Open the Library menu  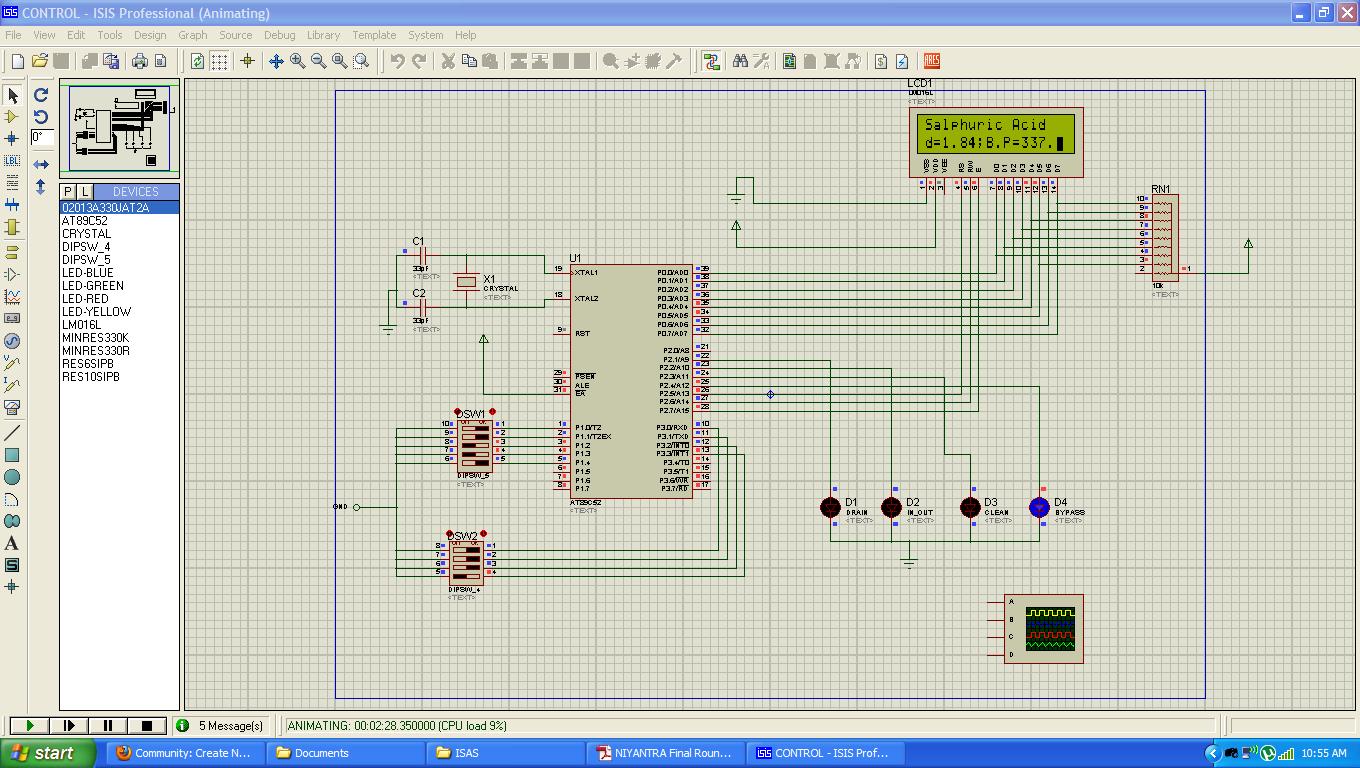click(x=323, y=35)
